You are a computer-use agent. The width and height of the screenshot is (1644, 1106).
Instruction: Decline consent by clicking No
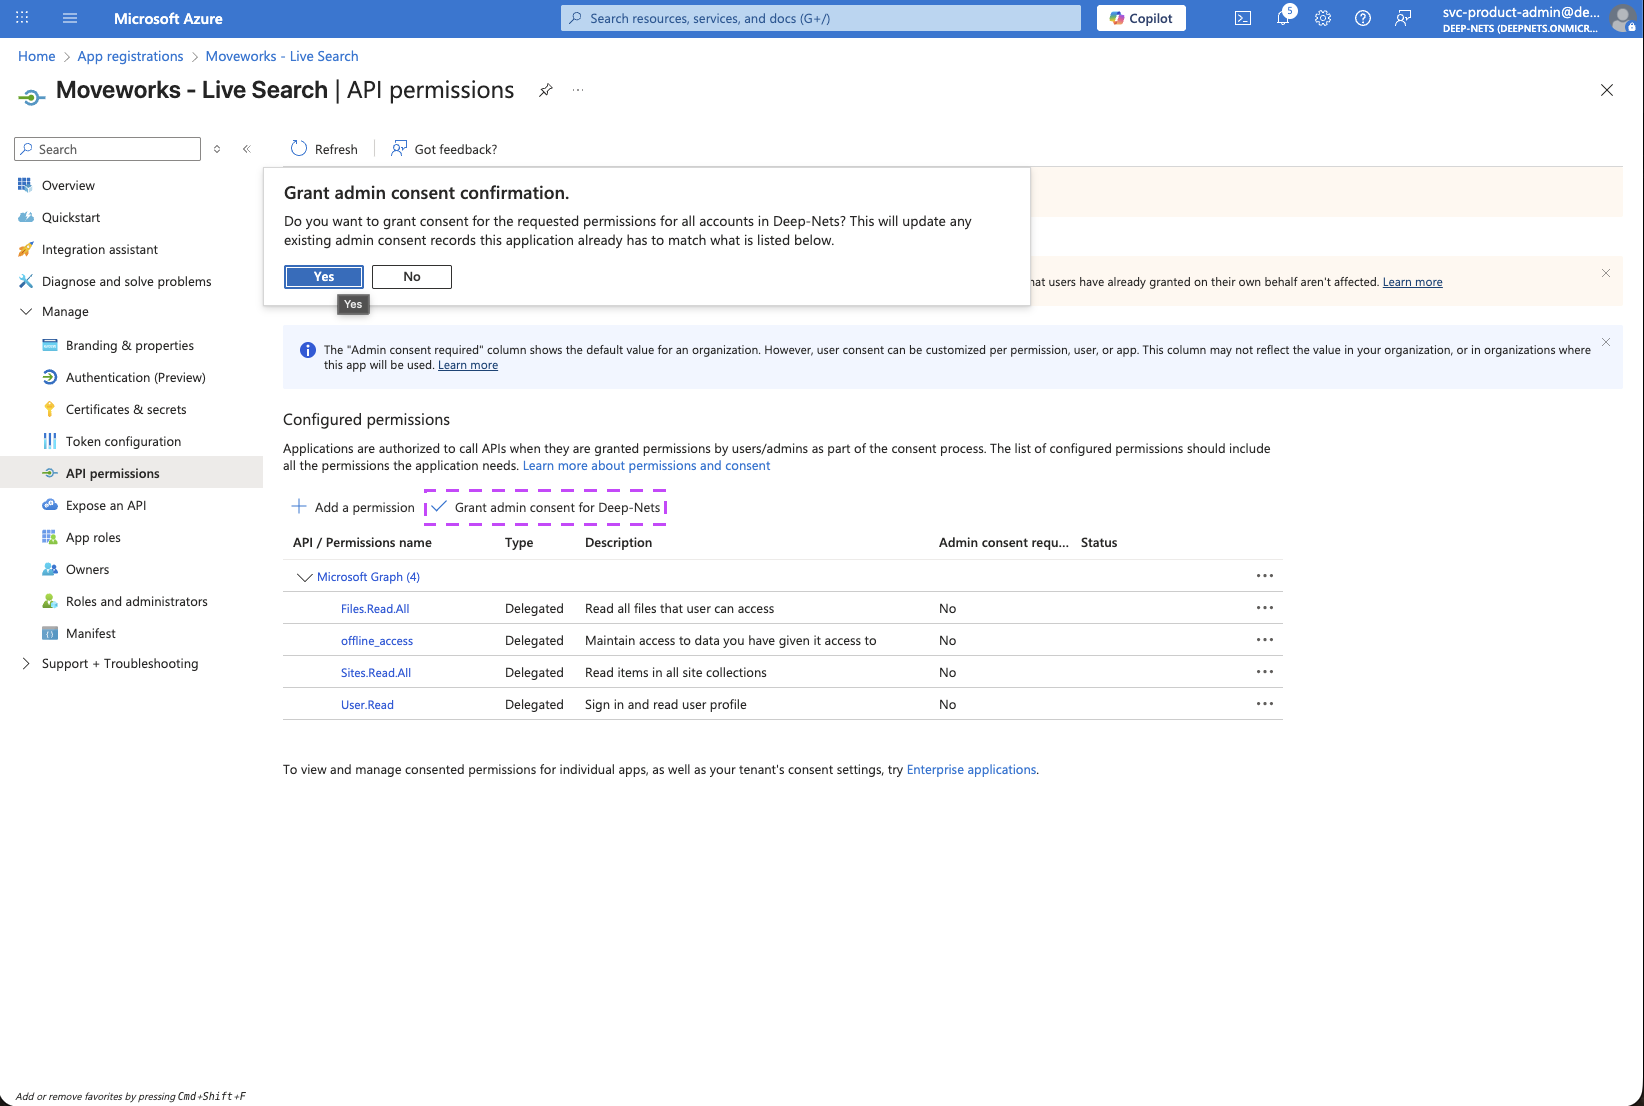(412, 277)
